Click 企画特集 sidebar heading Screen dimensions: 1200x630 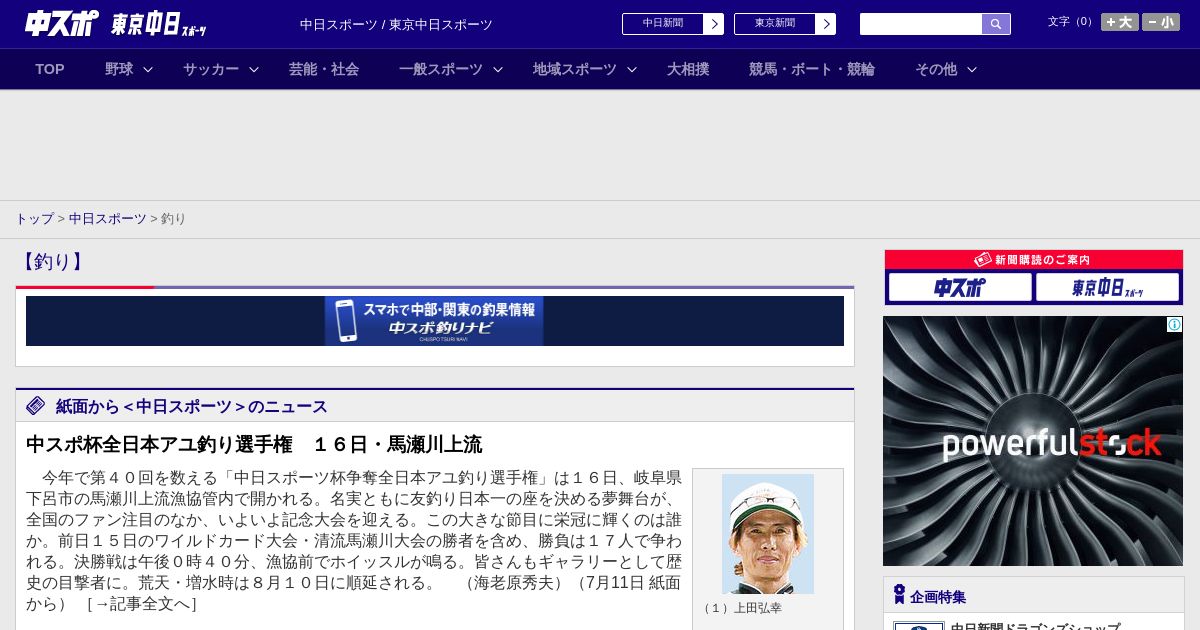pos(938,597)
